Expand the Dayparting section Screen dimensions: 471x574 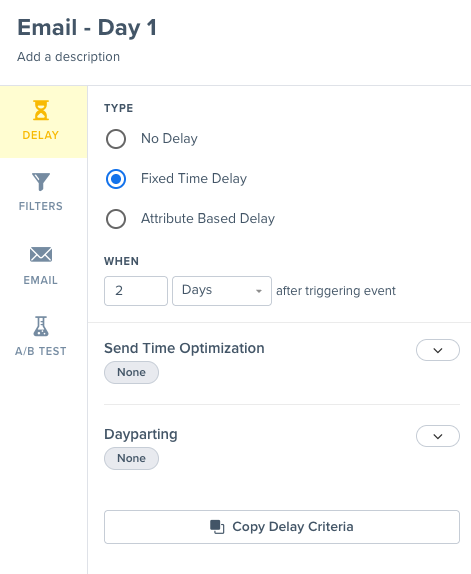(438, 436)
